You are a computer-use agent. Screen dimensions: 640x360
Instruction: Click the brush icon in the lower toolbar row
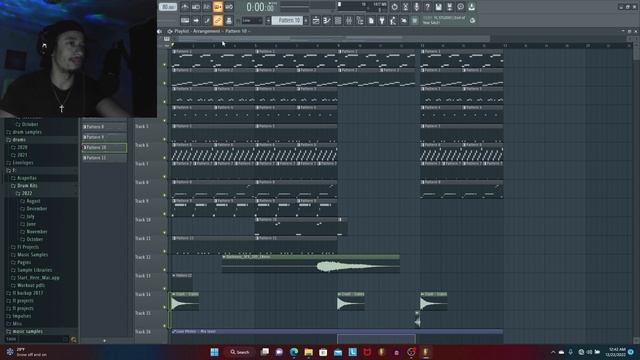tap(207, 20)
